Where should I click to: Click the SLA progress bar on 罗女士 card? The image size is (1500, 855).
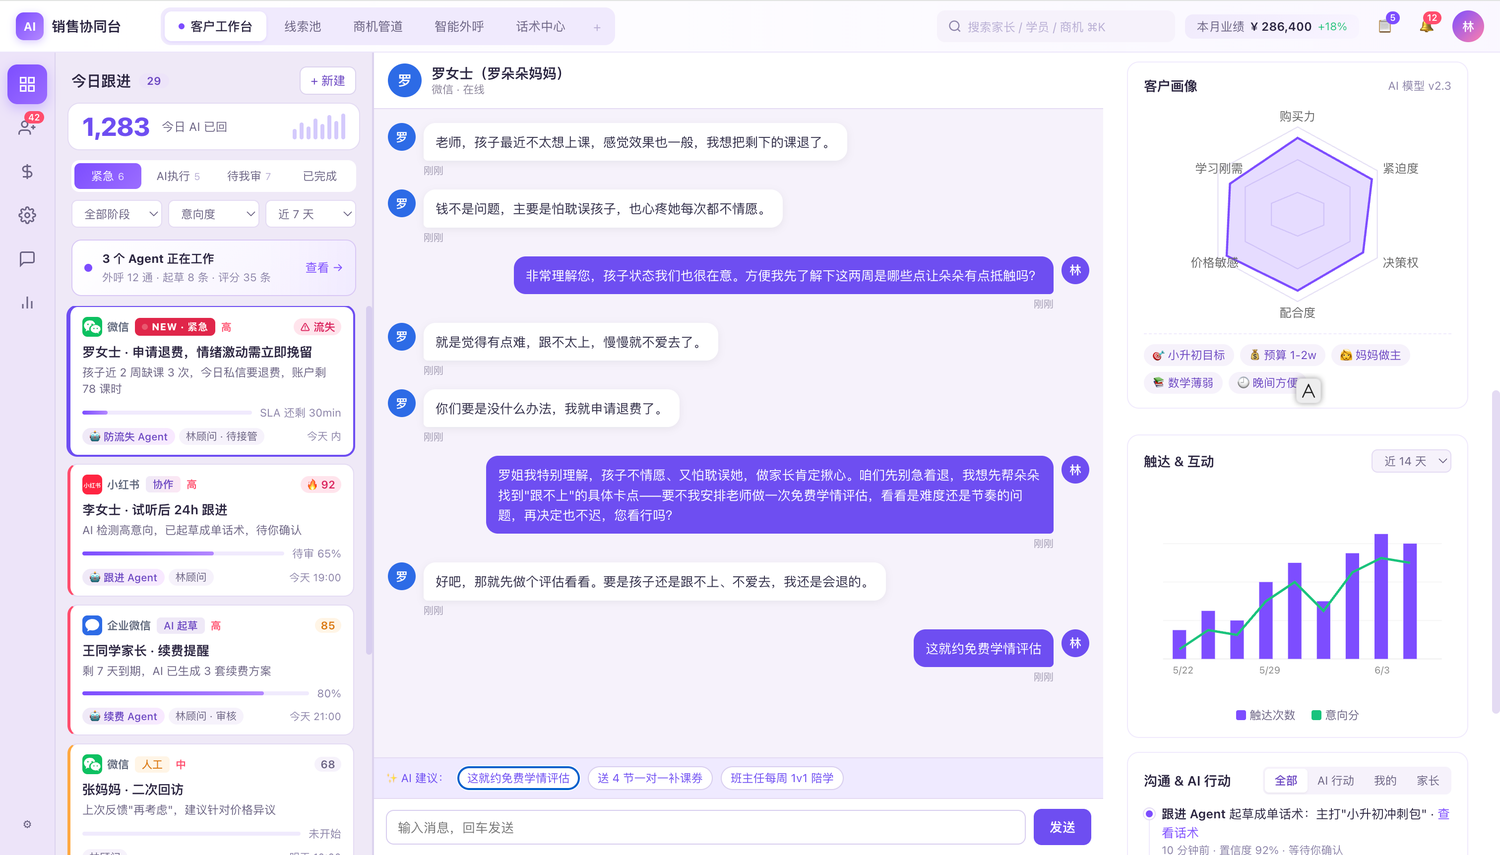(167, 412)
